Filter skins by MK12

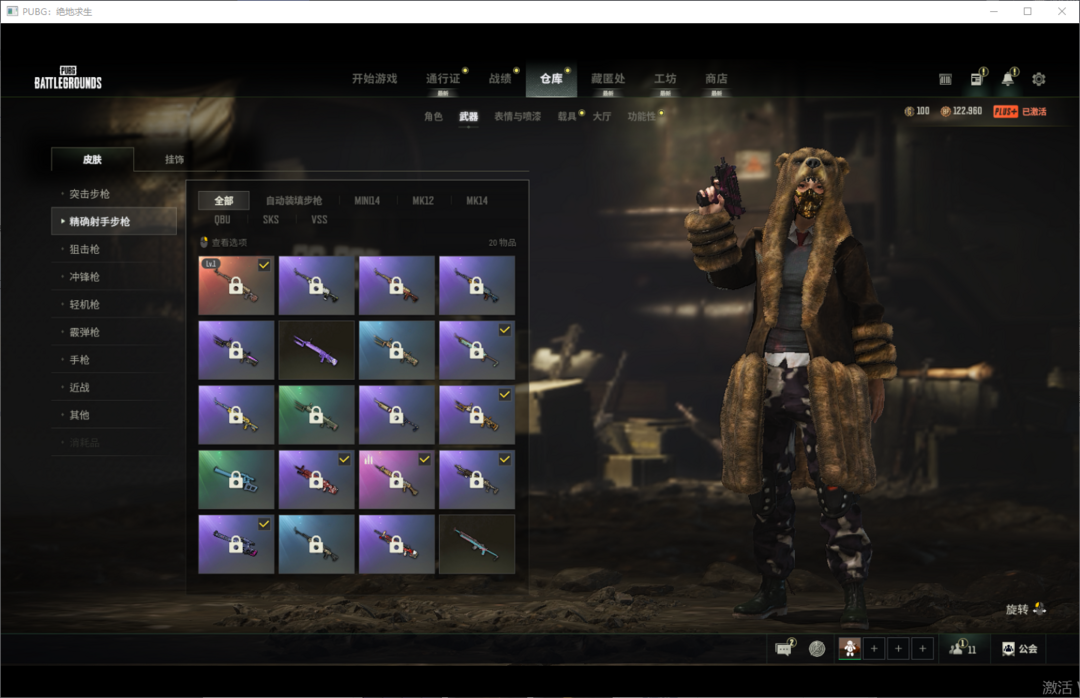(x=423, y=201)
